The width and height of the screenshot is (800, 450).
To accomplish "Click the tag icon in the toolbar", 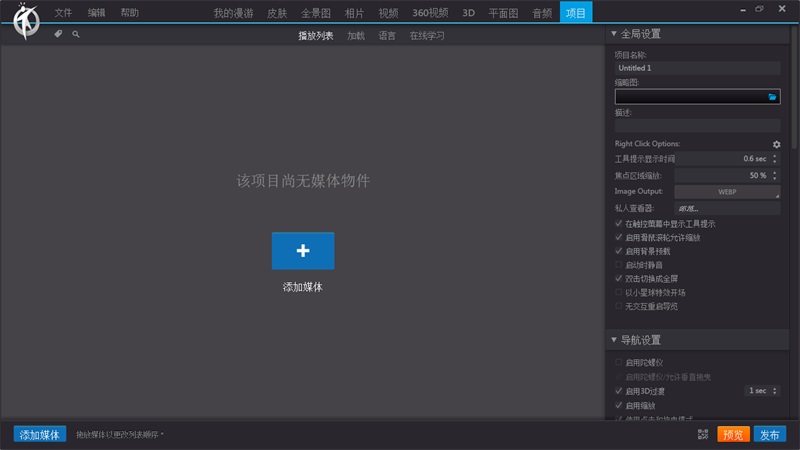I will (x=58, y=34).
